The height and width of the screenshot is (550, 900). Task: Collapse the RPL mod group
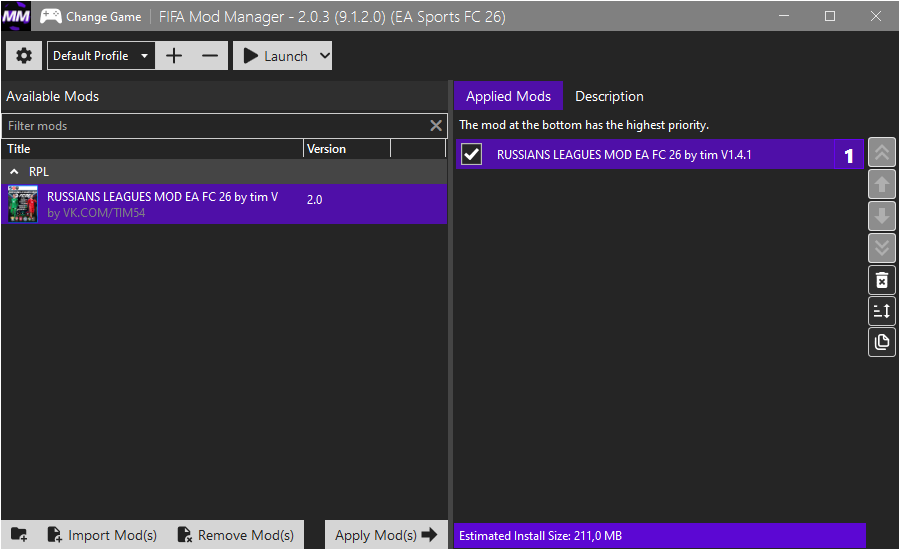[x=14, y=172]
